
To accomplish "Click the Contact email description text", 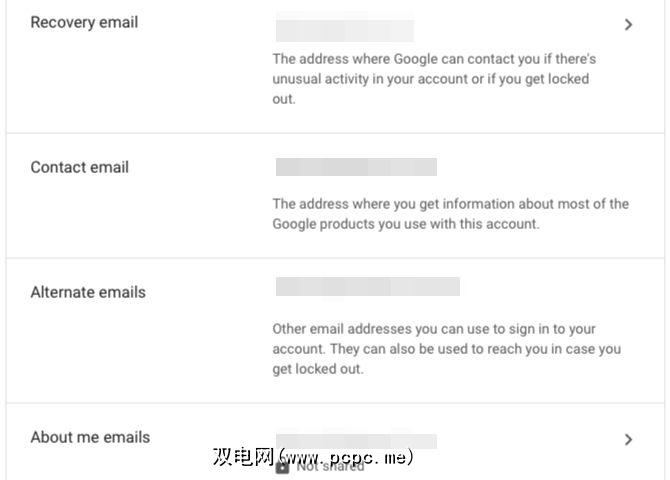I will (x=450, y=213).
